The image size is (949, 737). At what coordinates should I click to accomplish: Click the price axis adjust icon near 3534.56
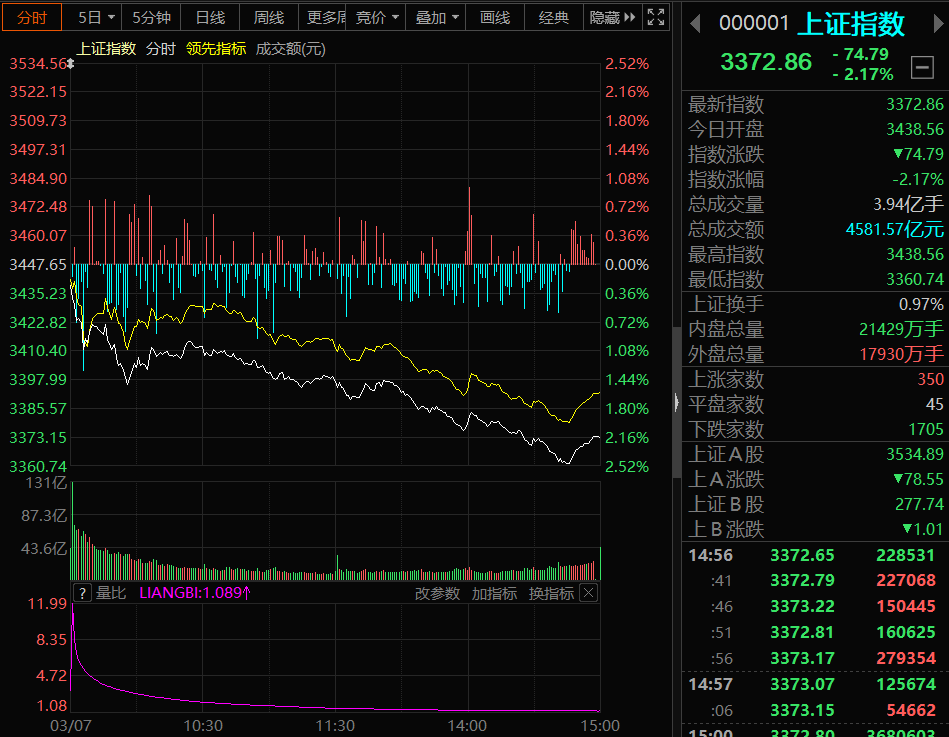(70, 62)
